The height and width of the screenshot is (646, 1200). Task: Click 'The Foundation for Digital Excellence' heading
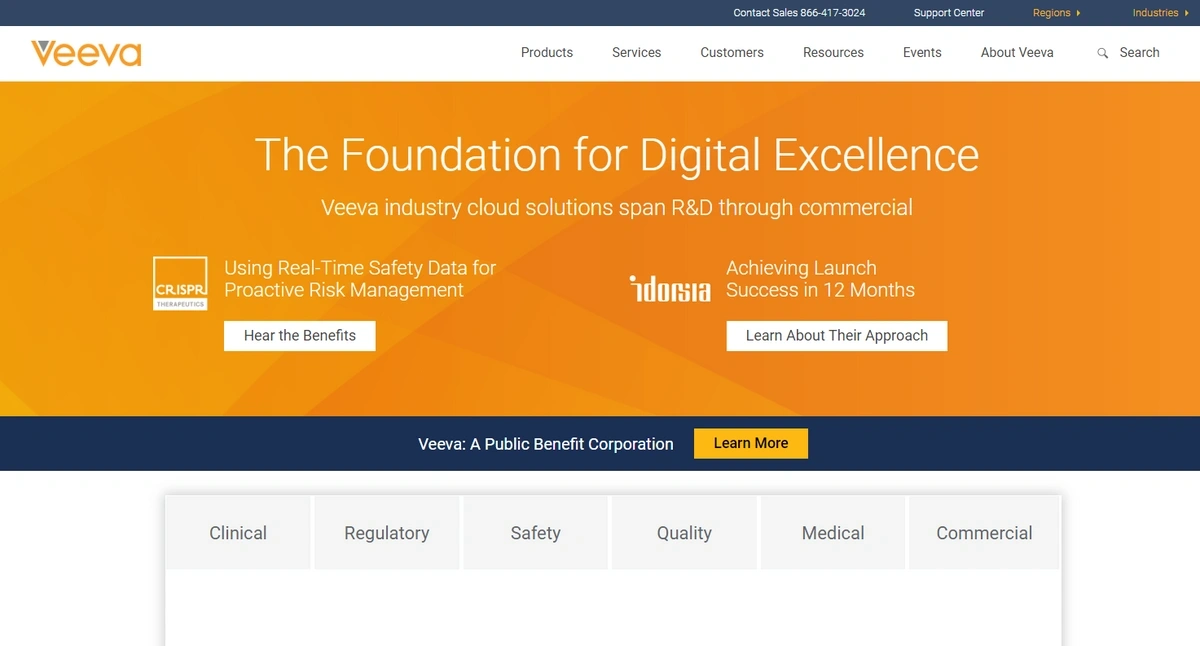click(617, 155)
